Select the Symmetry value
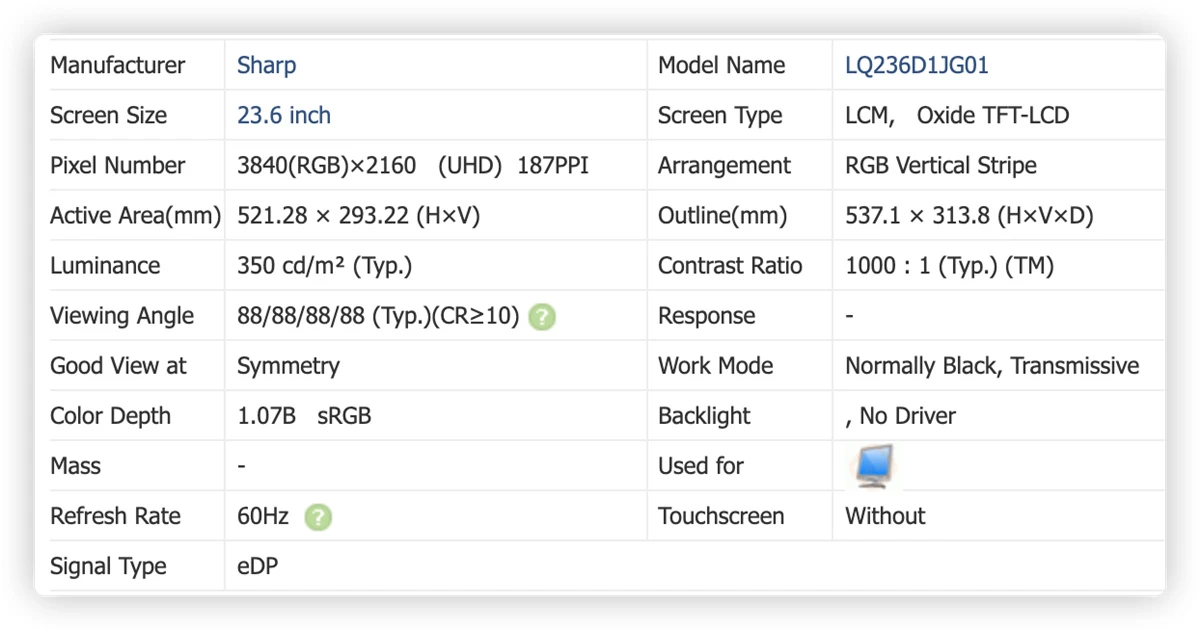Viewport: 1200px width, 630px height. (x=288, y=366)
